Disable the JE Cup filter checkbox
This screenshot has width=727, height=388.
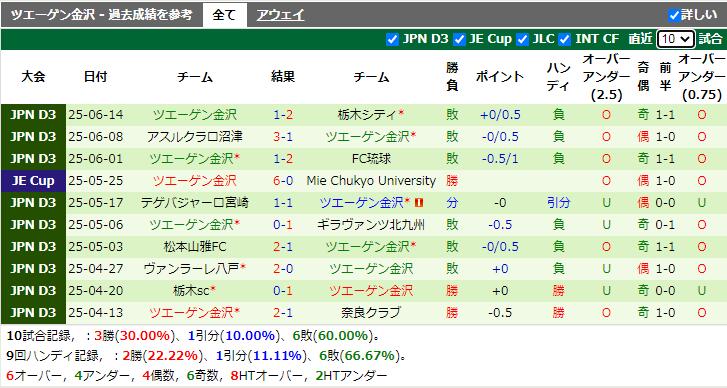coord(459,39)
